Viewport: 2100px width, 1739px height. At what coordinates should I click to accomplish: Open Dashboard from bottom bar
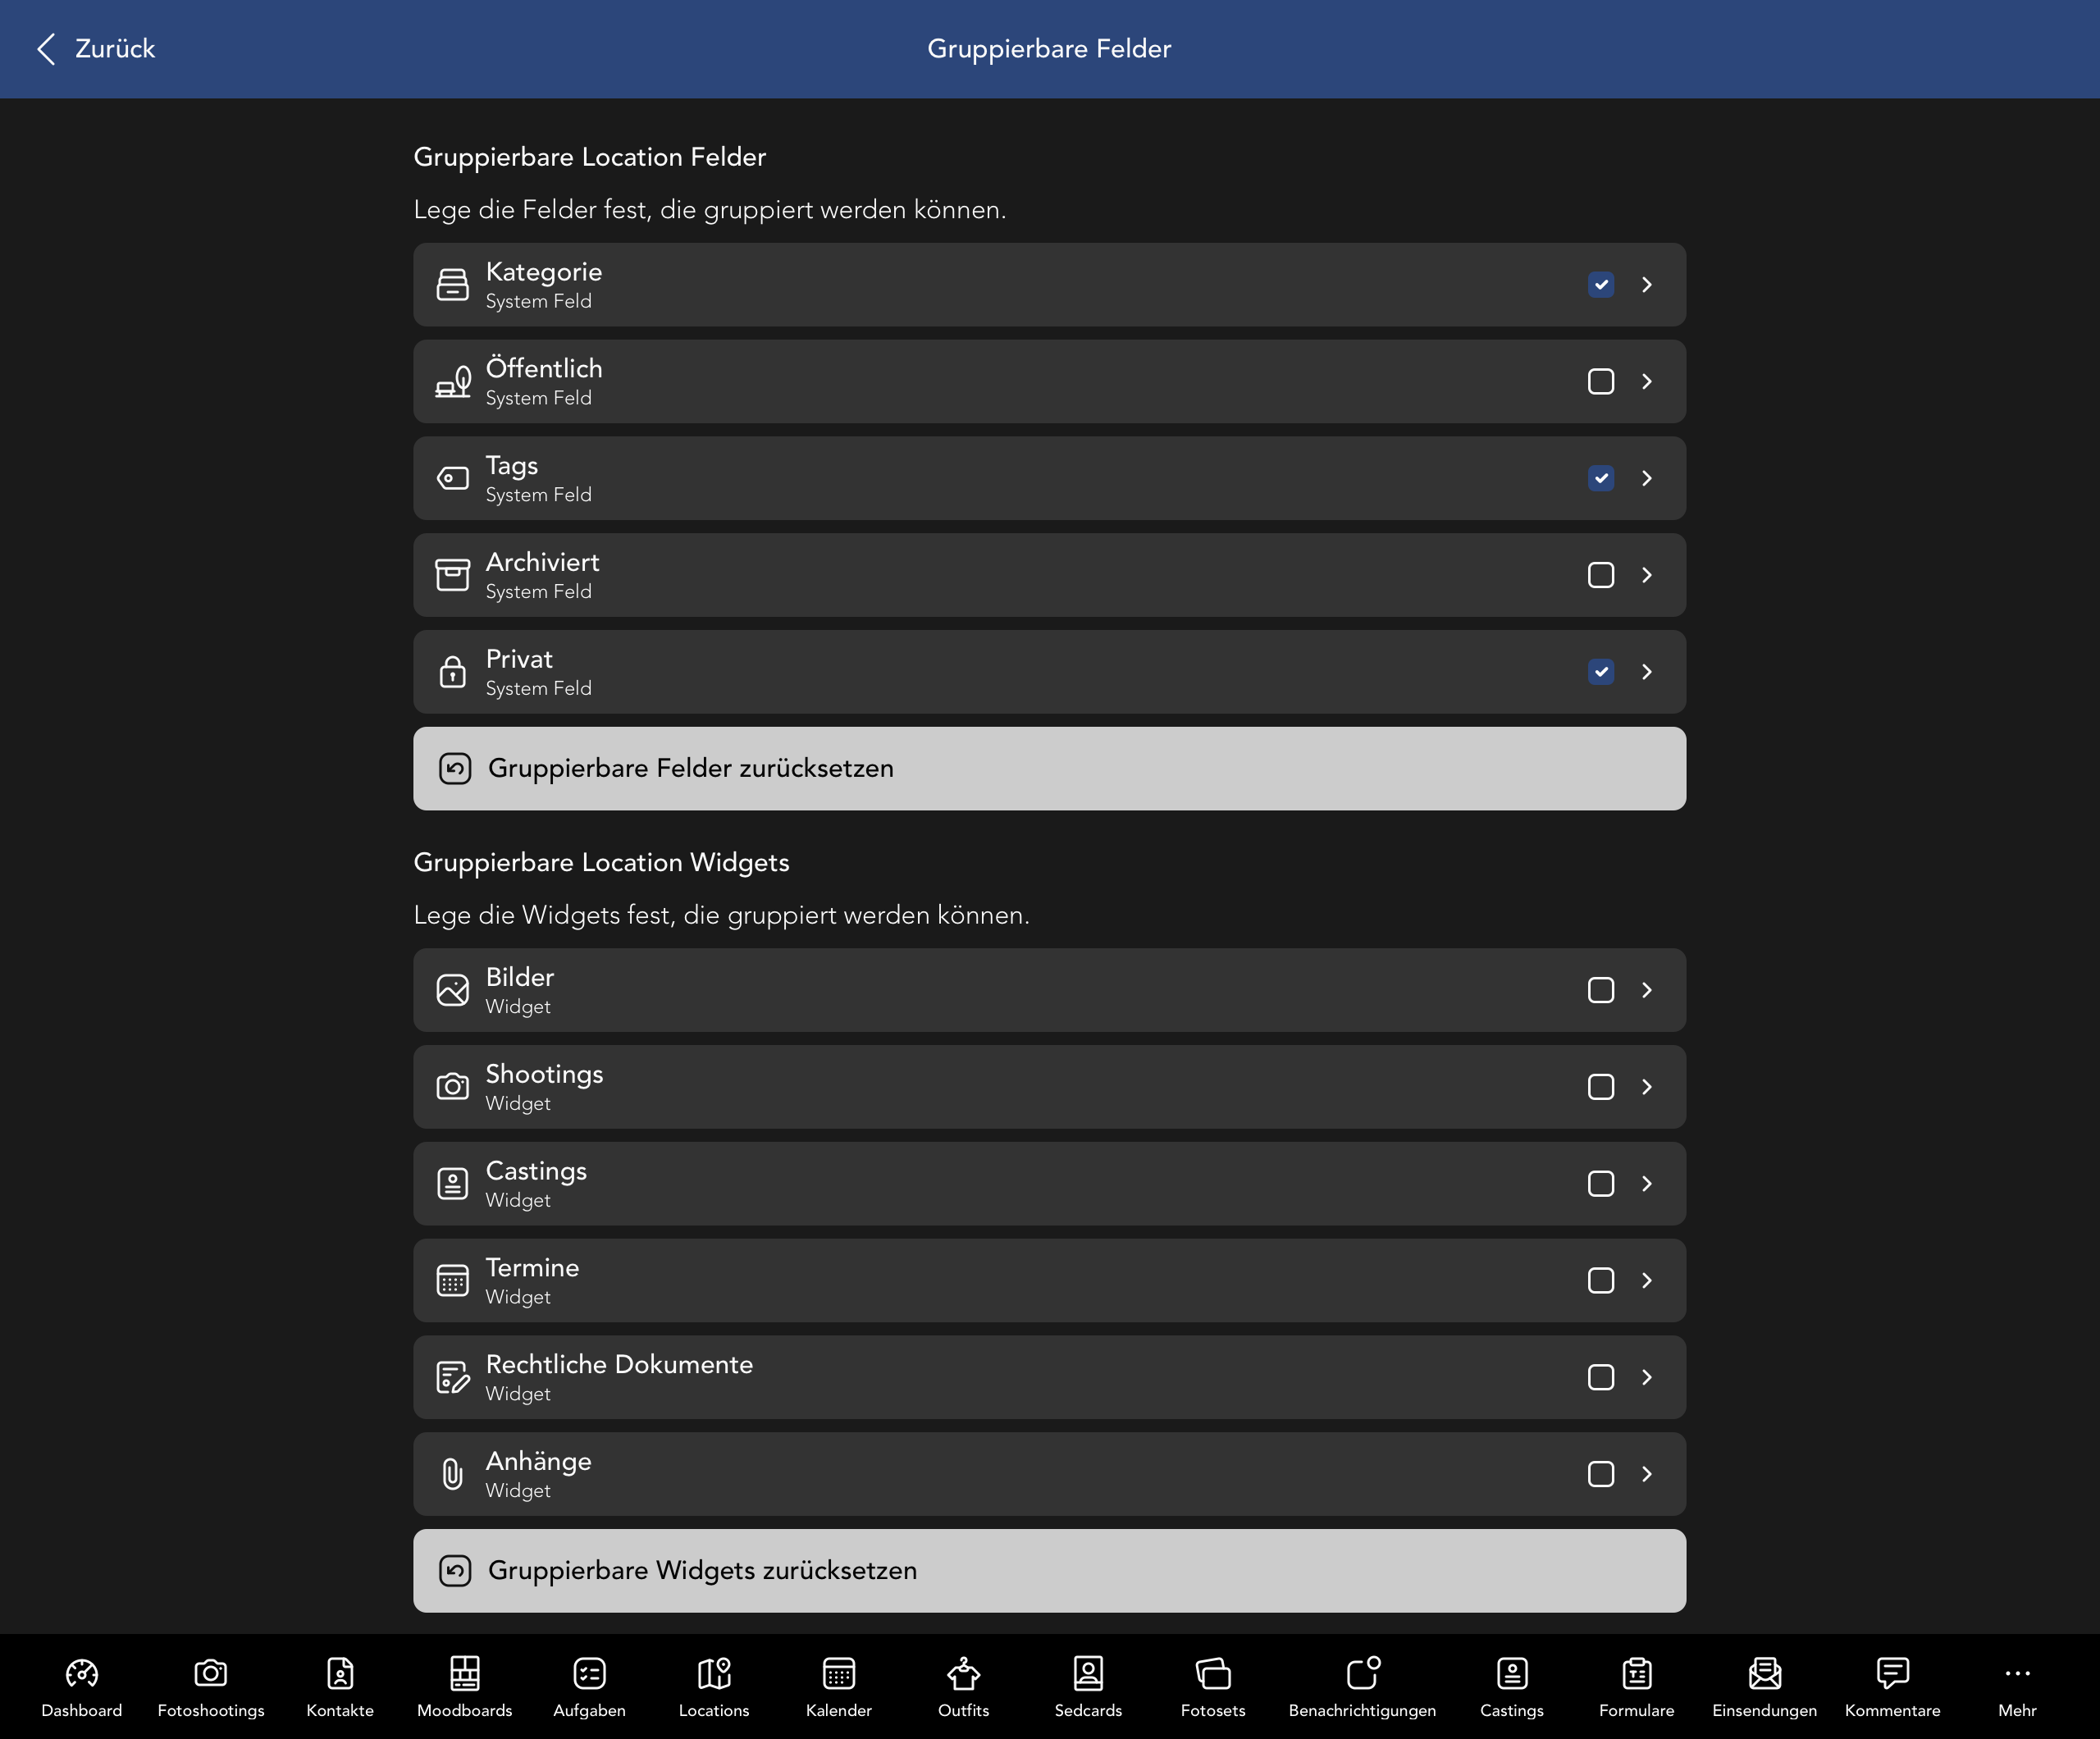(x=82, y=1686)
